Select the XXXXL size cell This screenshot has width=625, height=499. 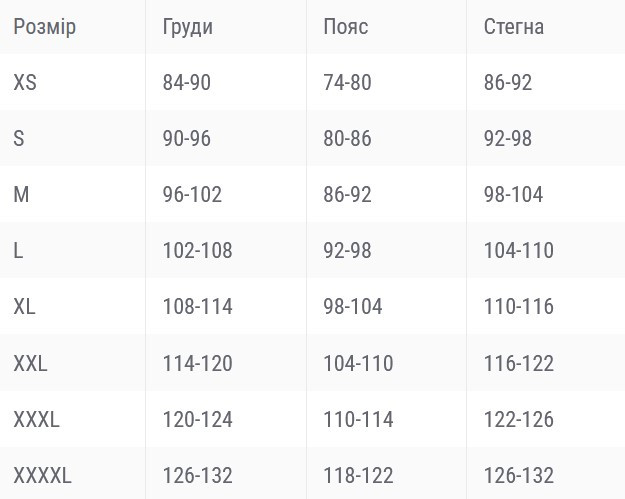(42, 475)
